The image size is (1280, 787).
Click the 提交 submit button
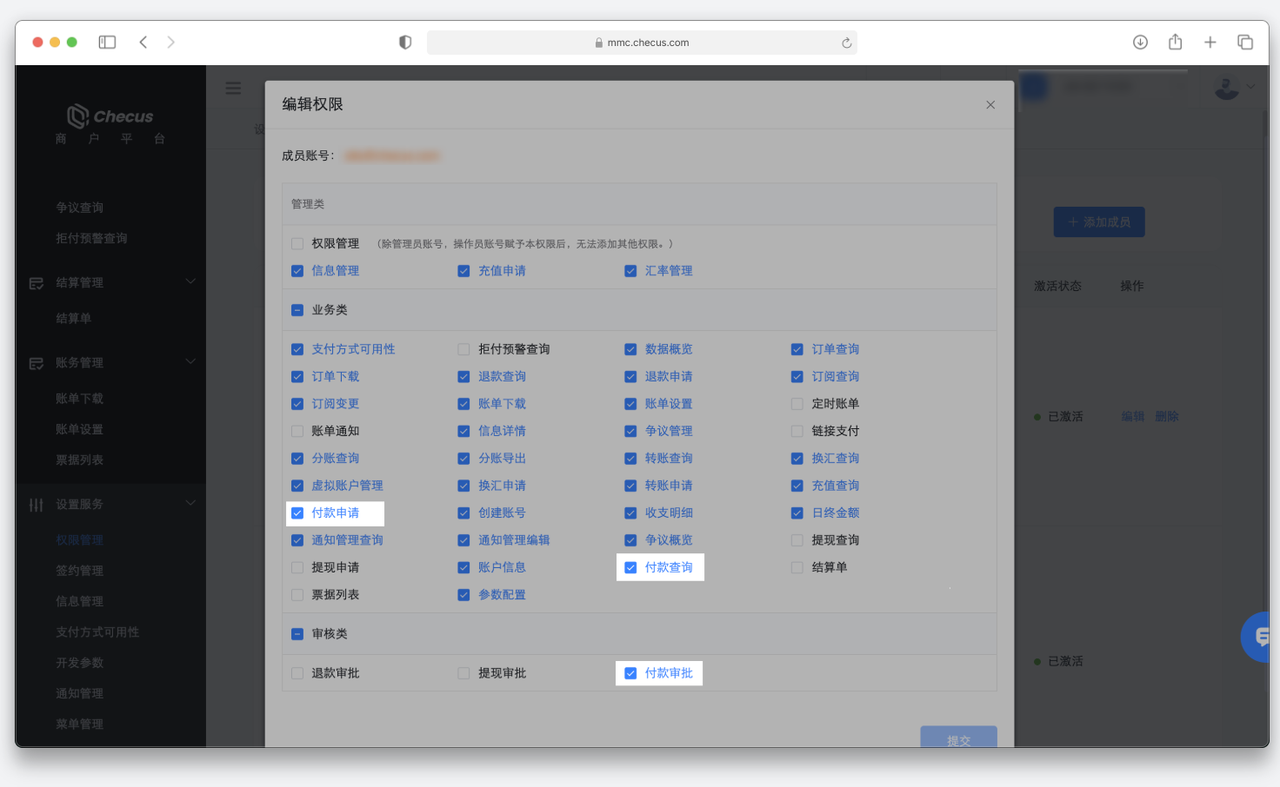[x=958, y=739]
